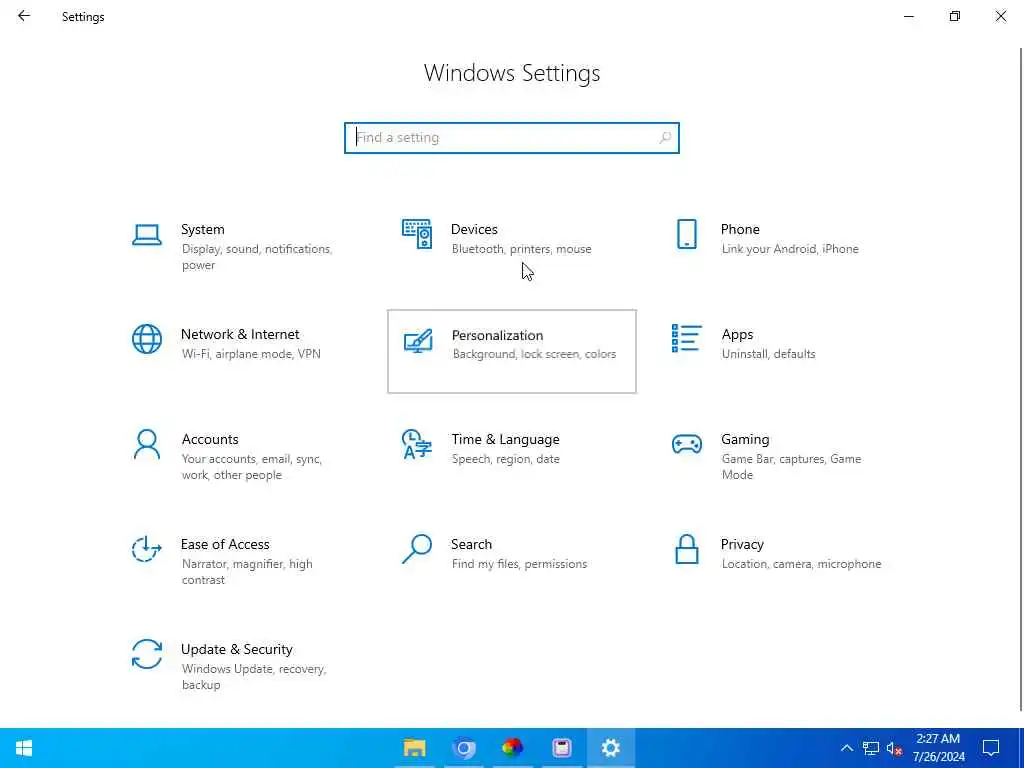The image size is (1024, 768).
Task: Select the Phone icon
Action: coord(686,234)
